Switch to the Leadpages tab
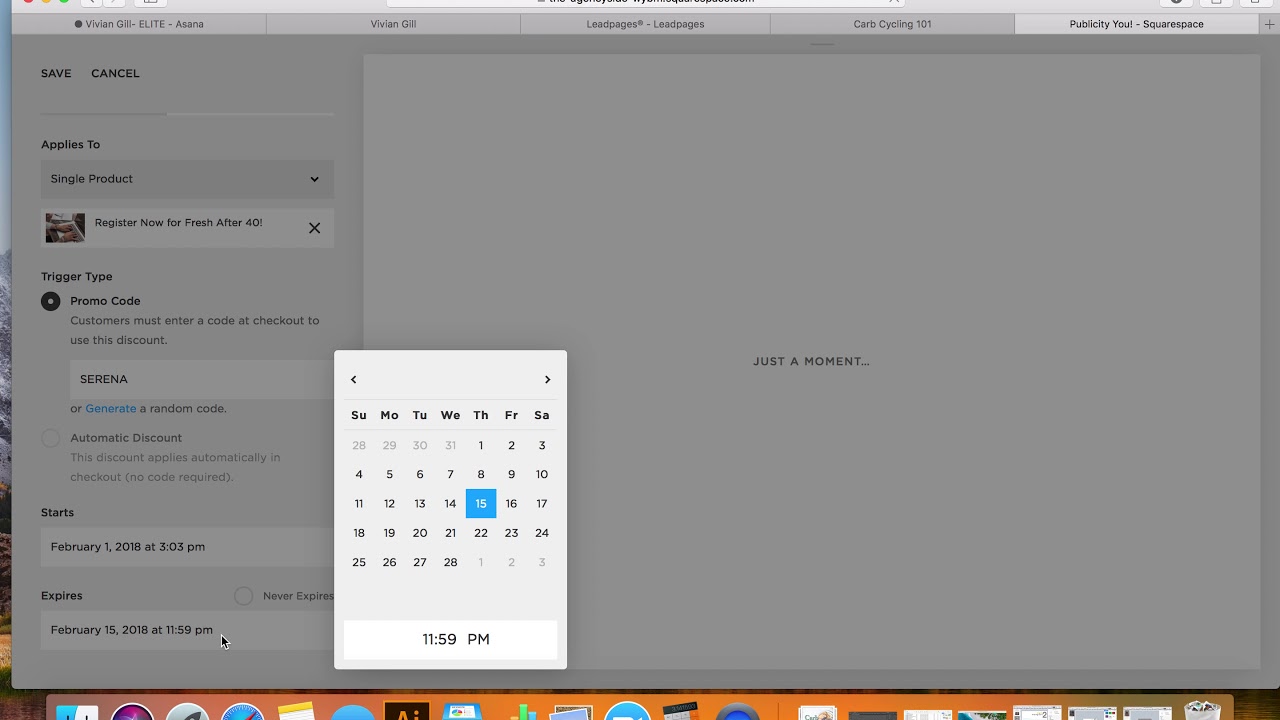 point(645,24)
